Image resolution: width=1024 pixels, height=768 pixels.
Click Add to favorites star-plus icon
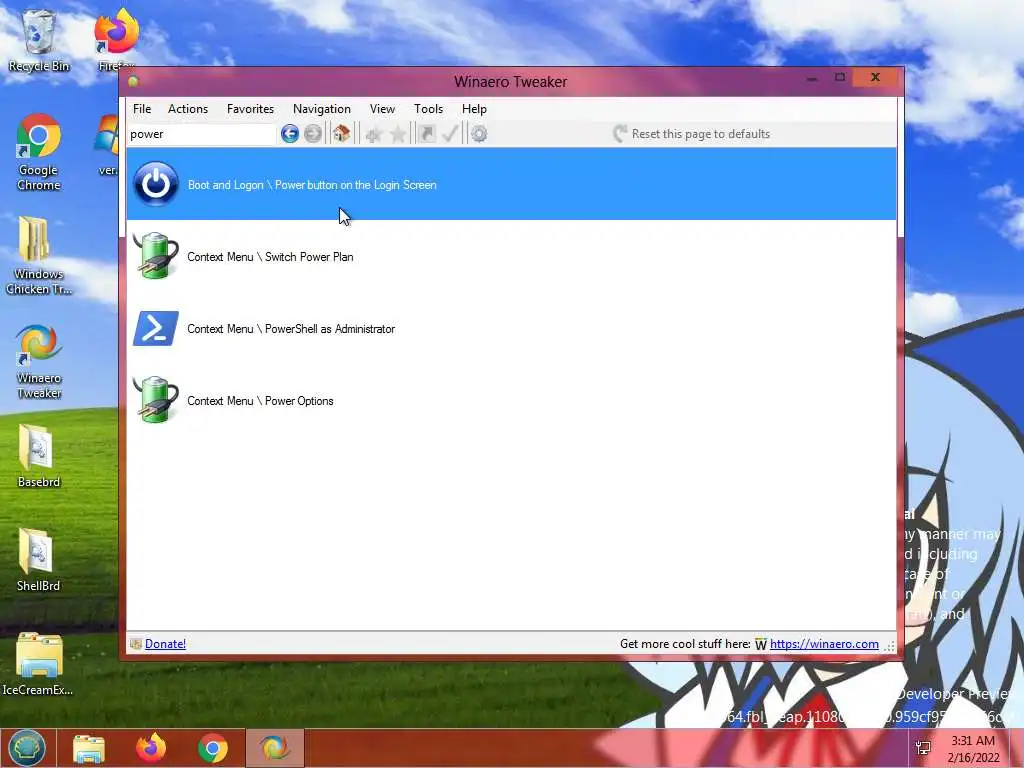click(x=374, y=135)
